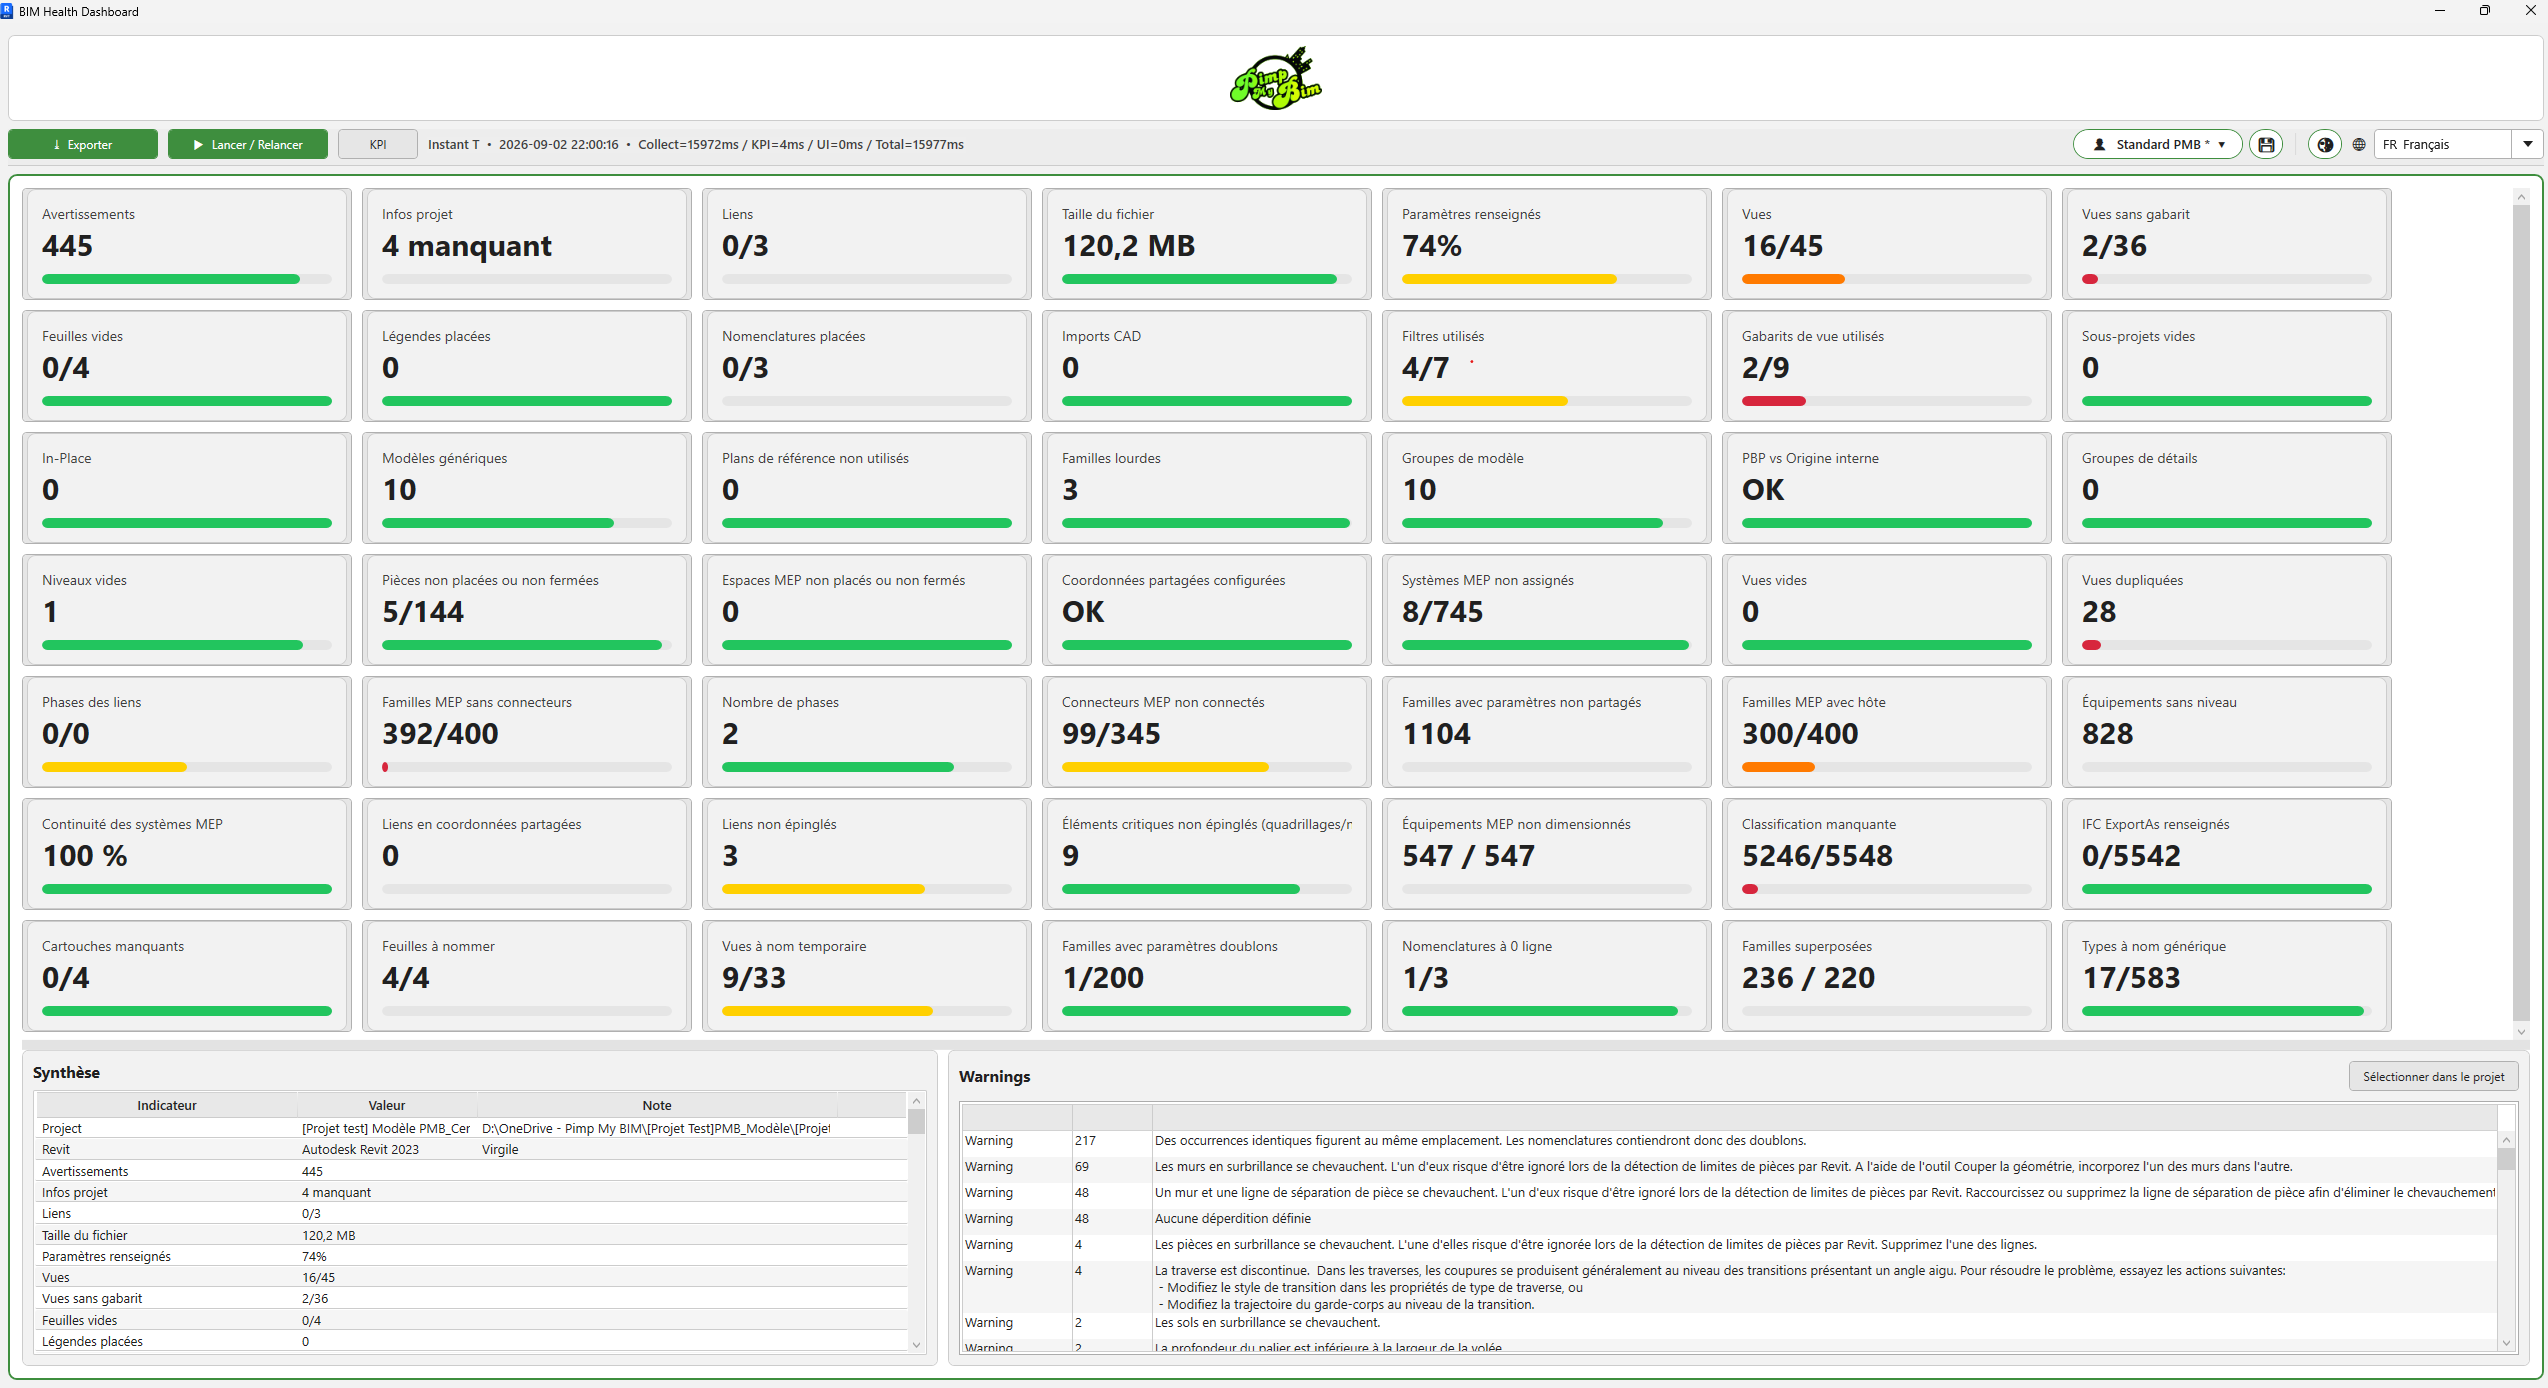The height and width of the screenshot is (1388, 2548).
Task: Open the Familles MEP sans connecteurs card
Action: [x=527, y=732]
